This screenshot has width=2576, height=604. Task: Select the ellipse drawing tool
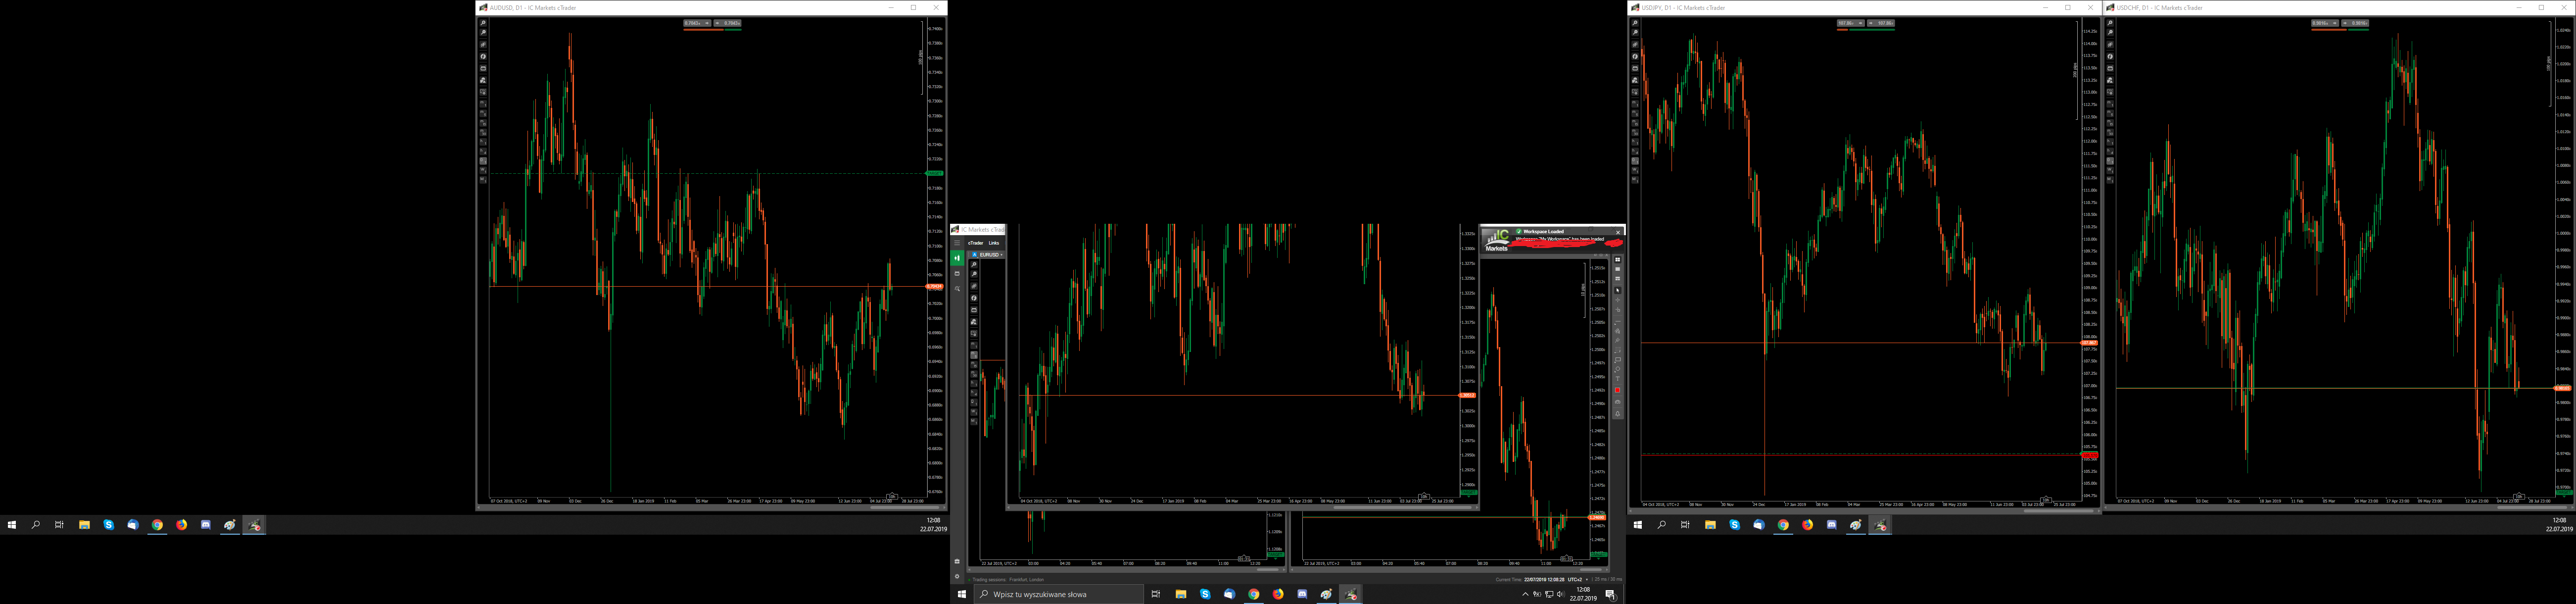tap(1618, 369)
